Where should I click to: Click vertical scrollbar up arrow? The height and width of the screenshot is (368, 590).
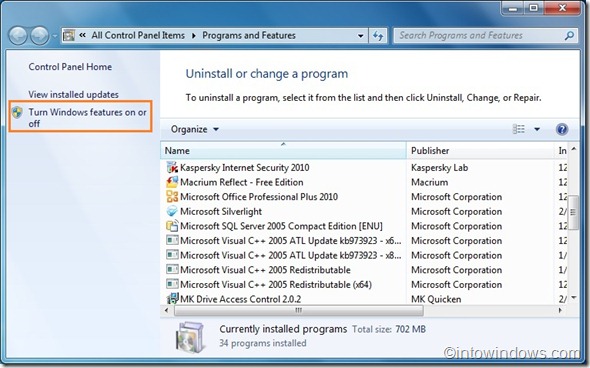tap(574, 149)
